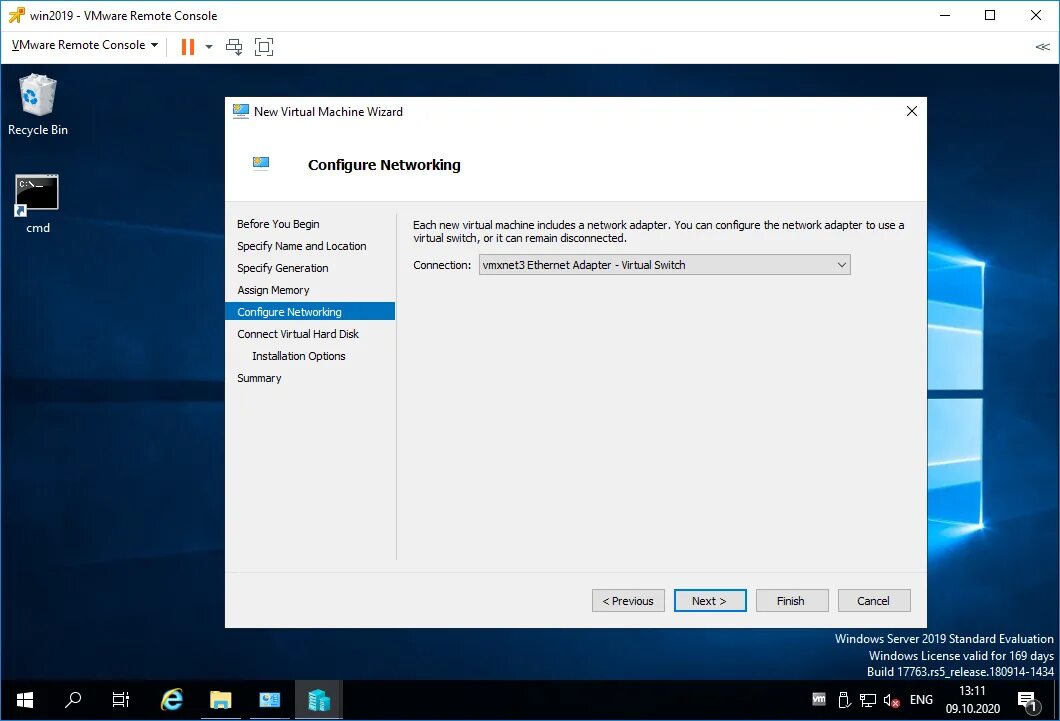The height and width of the screenshot is (721, 1060).
Task: Open the Recycle Bin desktop icon
Action: coord(38,105)
